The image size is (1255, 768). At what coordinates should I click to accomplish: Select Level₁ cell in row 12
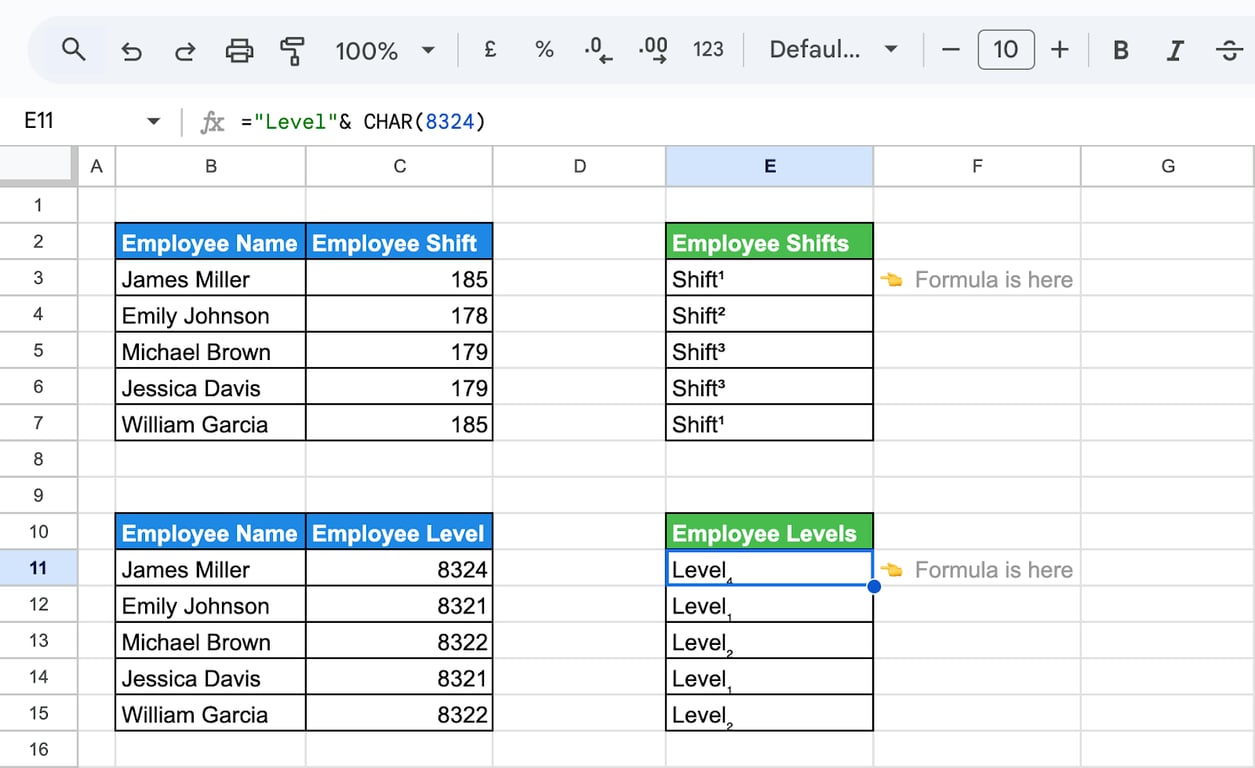[769, 604]
